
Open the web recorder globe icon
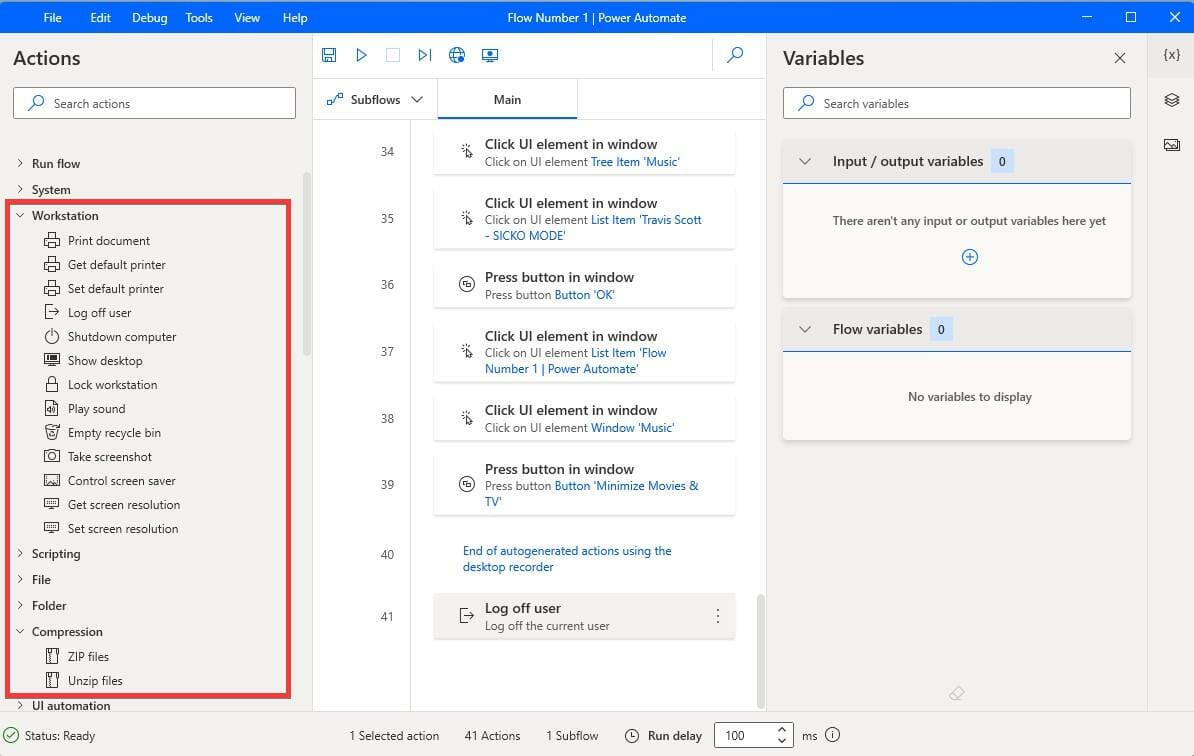click(x=457, y=55)
